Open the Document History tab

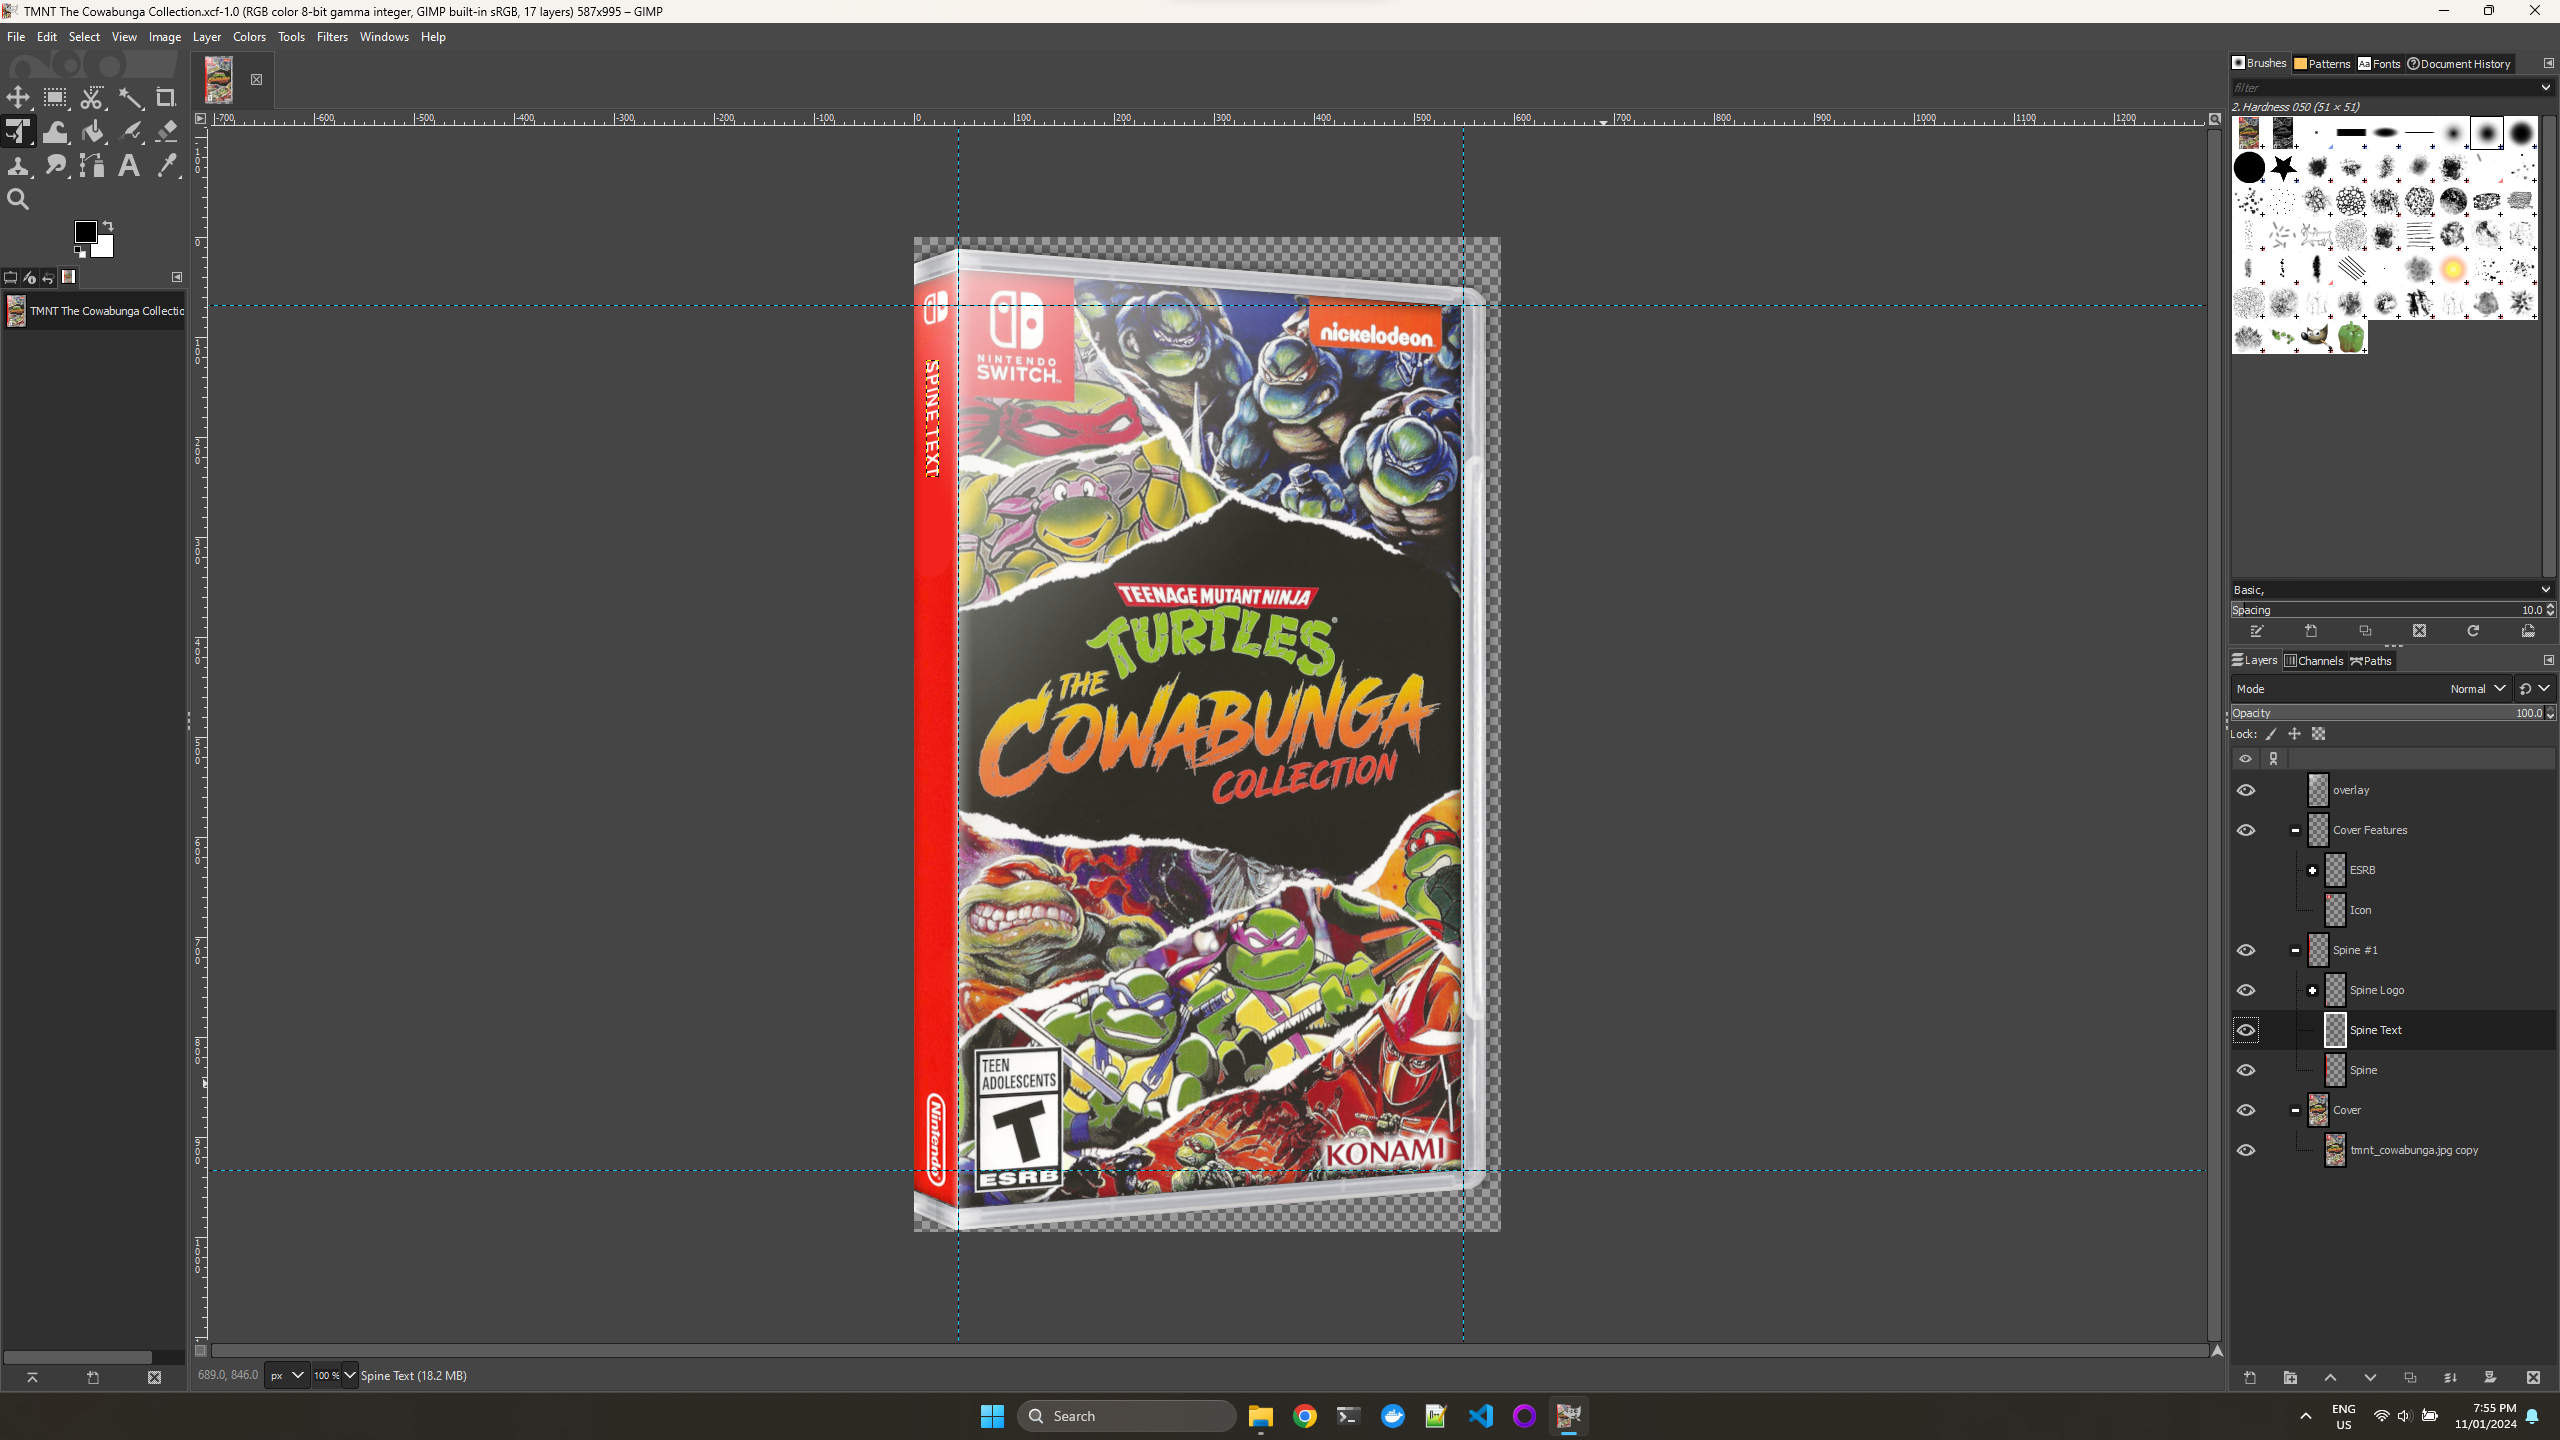pos(2459,64)
